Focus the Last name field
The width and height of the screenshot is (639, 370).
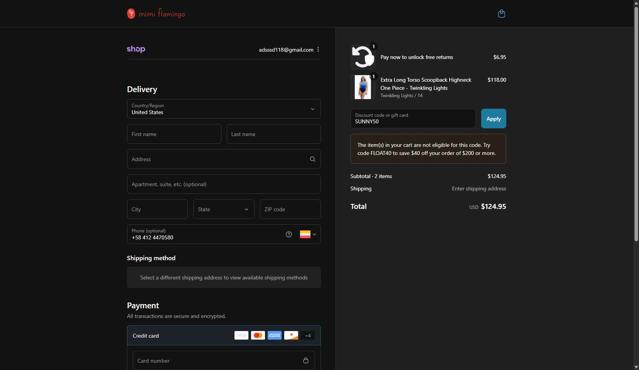(273, 134)
